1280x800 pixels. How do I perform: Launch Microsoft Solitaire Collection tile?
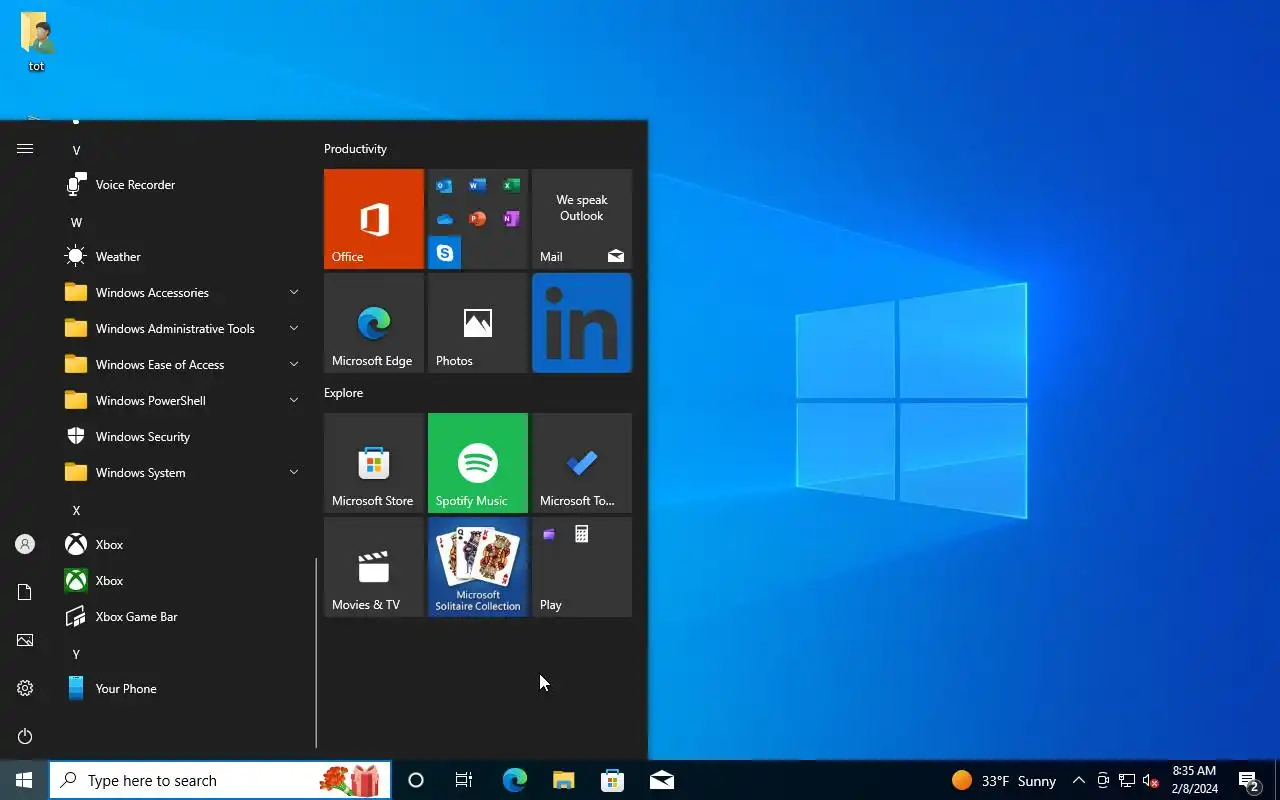(478, 567)
